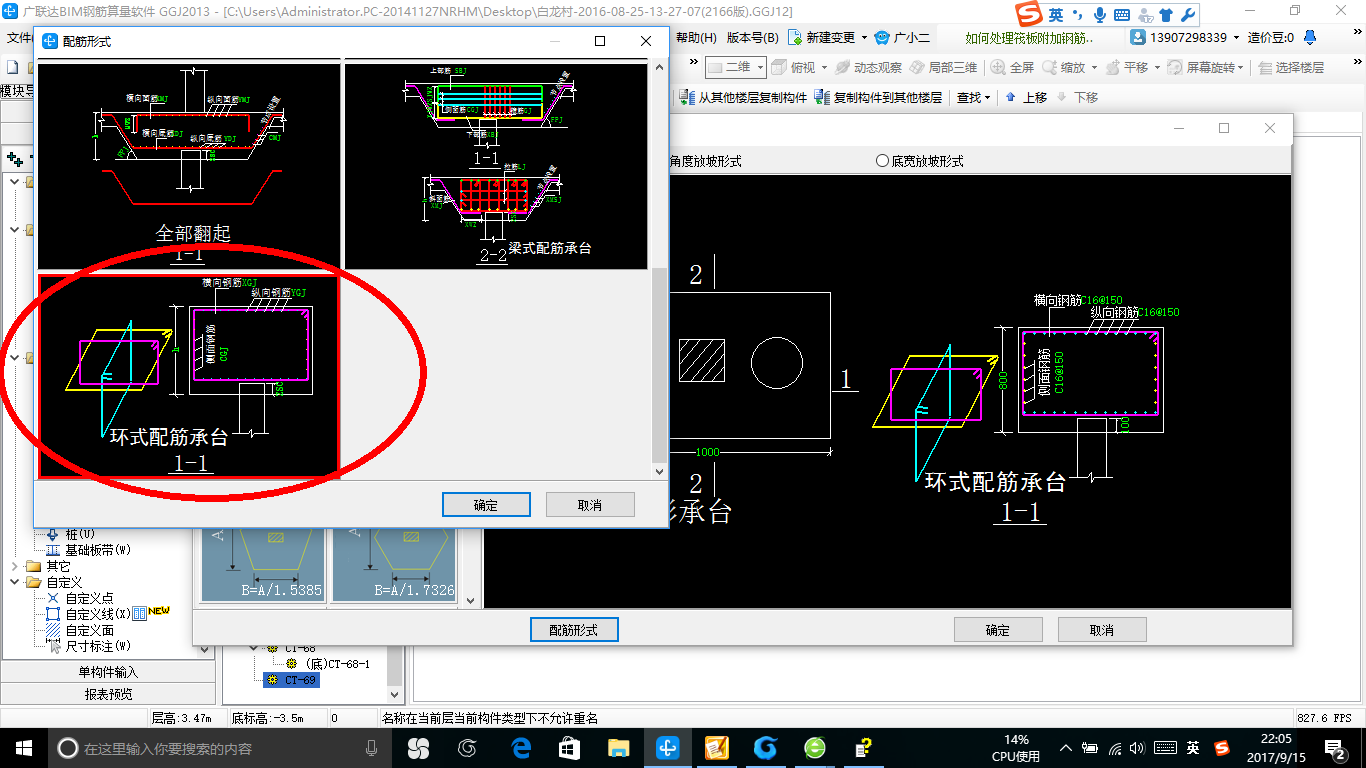1366x768 pixels.
Task: Open Sogou IME soft keyboard icon
Action: point(1121,15)
